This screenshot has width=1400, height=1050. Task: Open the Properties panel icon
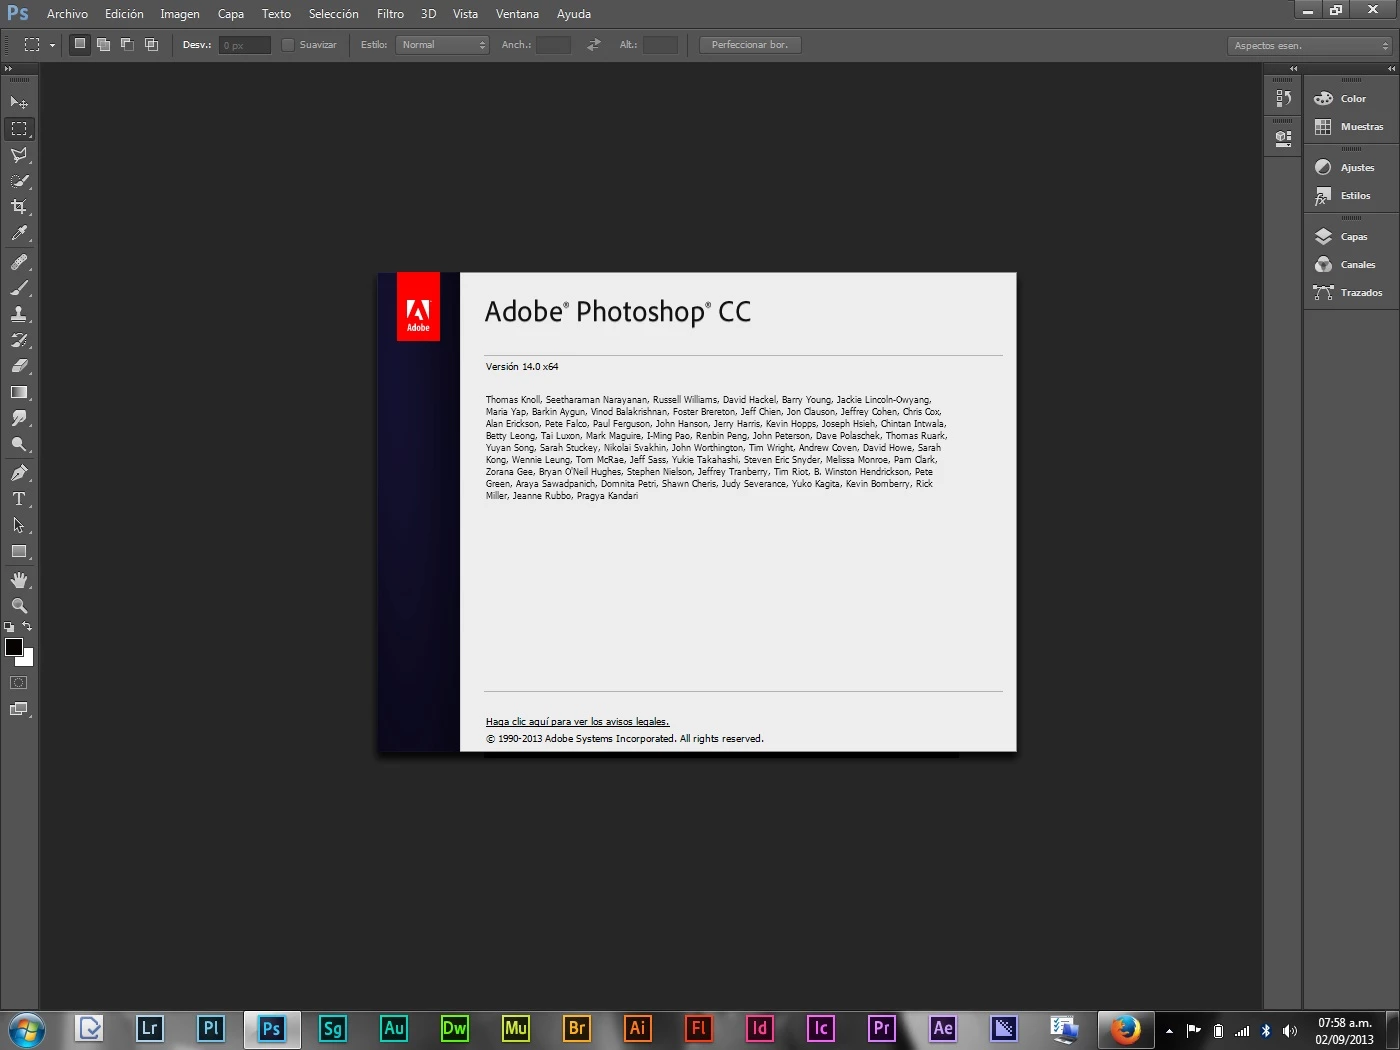pos(1284,138)
